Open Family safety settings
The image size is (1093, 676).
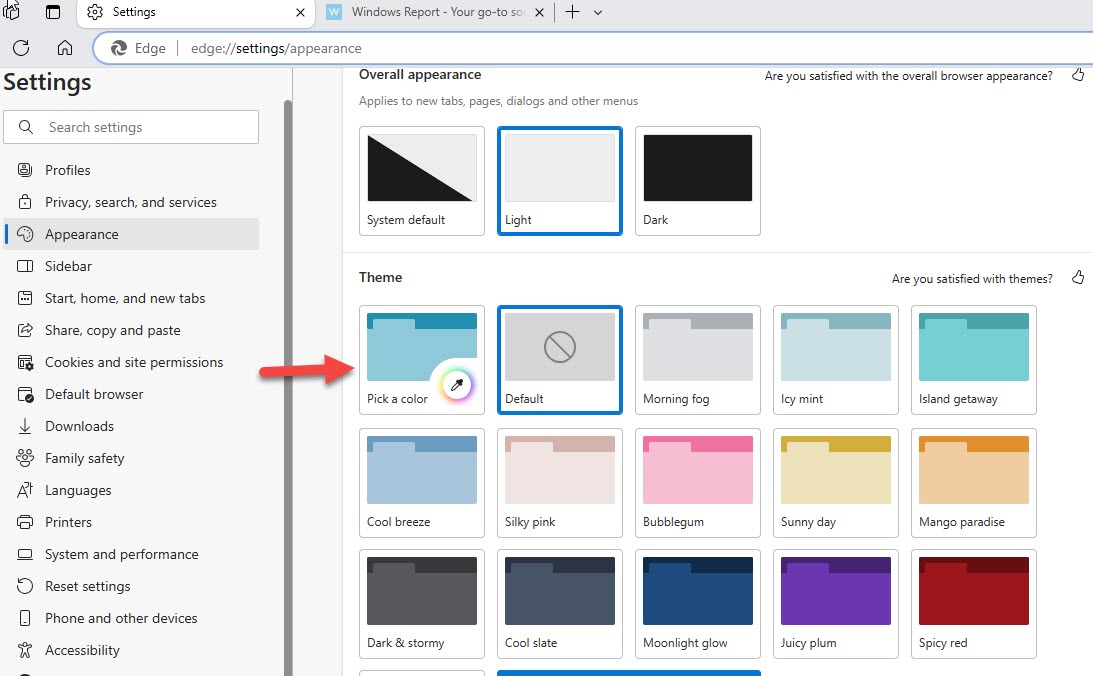pos(131,458)
